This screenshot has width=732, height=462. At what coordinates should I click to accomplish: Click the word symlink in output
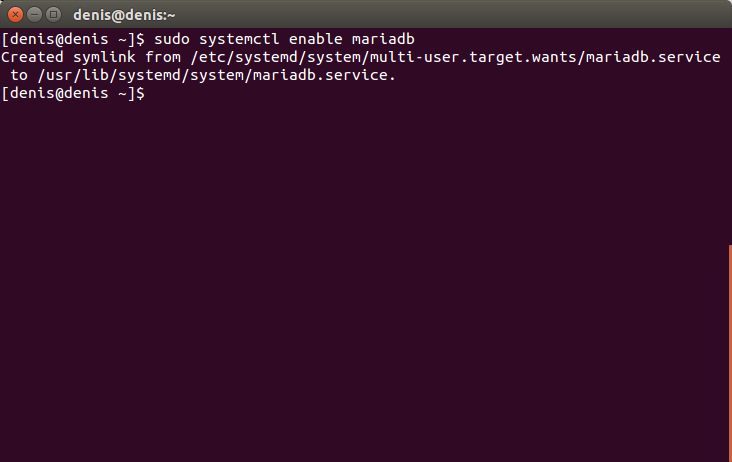click(x=105, y=57)
